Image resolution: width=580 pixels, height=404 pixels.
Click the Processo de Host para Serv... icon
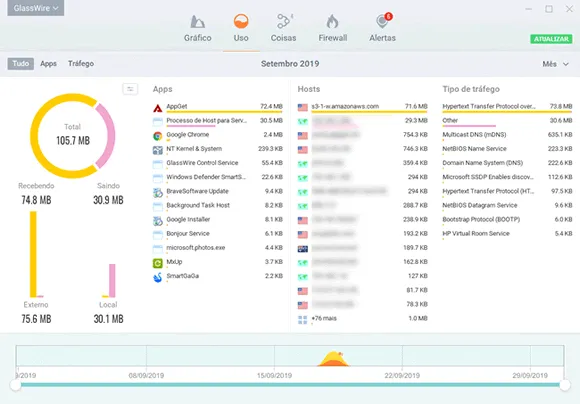click(x=158, y=122)
